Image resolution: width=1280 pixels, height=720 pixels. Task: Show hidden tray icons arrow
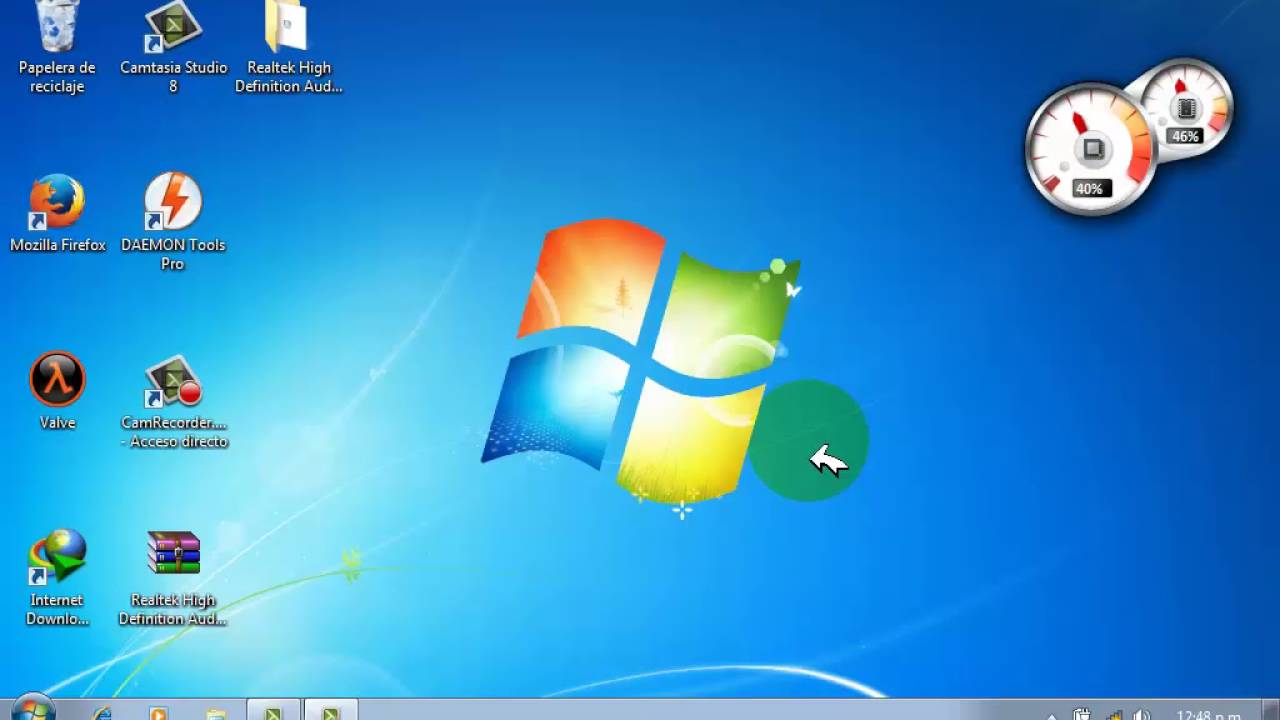(1052, 715)
